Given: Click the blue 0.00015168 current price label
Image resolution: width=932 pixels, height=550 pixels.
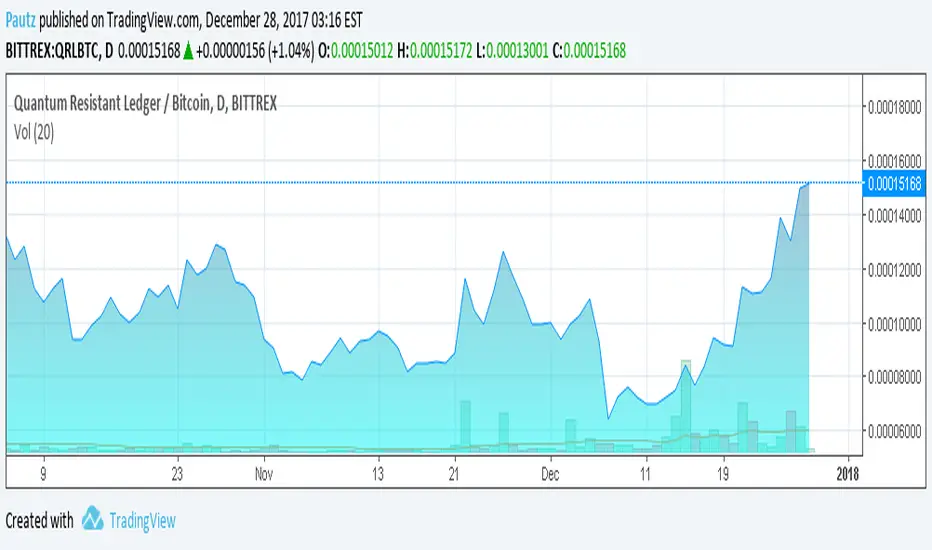Looking at the screenshot, I should [894, 183].
